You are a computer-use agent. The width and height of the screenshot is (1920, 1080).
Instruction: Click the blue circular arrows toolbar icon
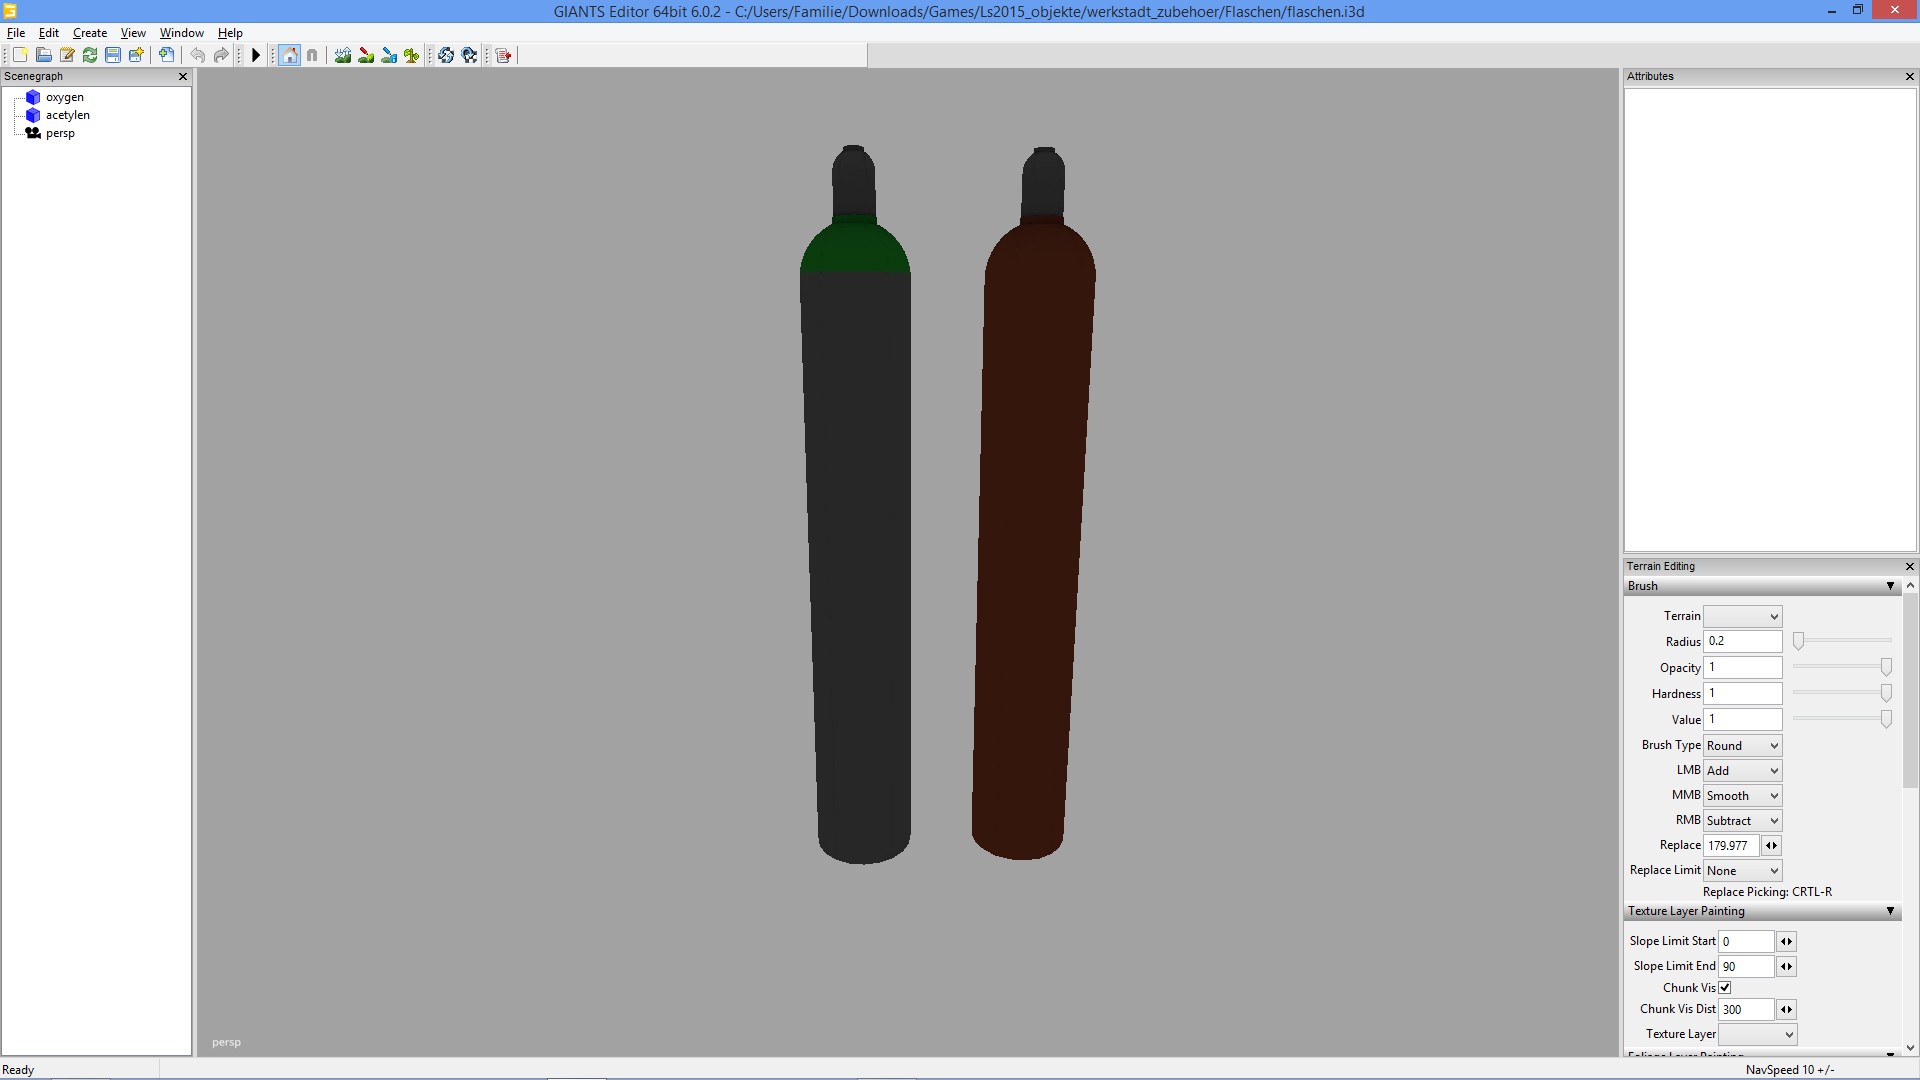[x=446, y=55]
